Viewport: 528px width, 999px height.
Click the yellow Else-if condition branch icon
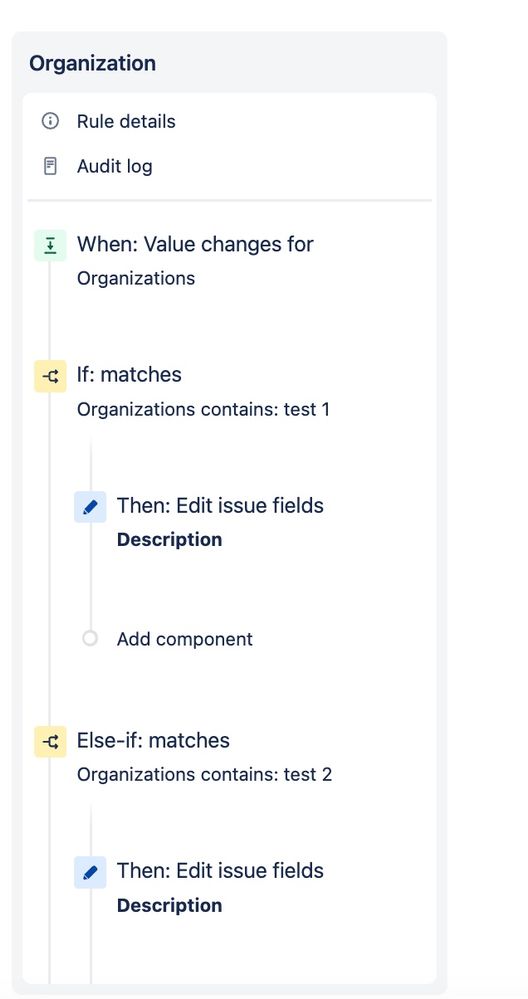[x=50, y=742]
